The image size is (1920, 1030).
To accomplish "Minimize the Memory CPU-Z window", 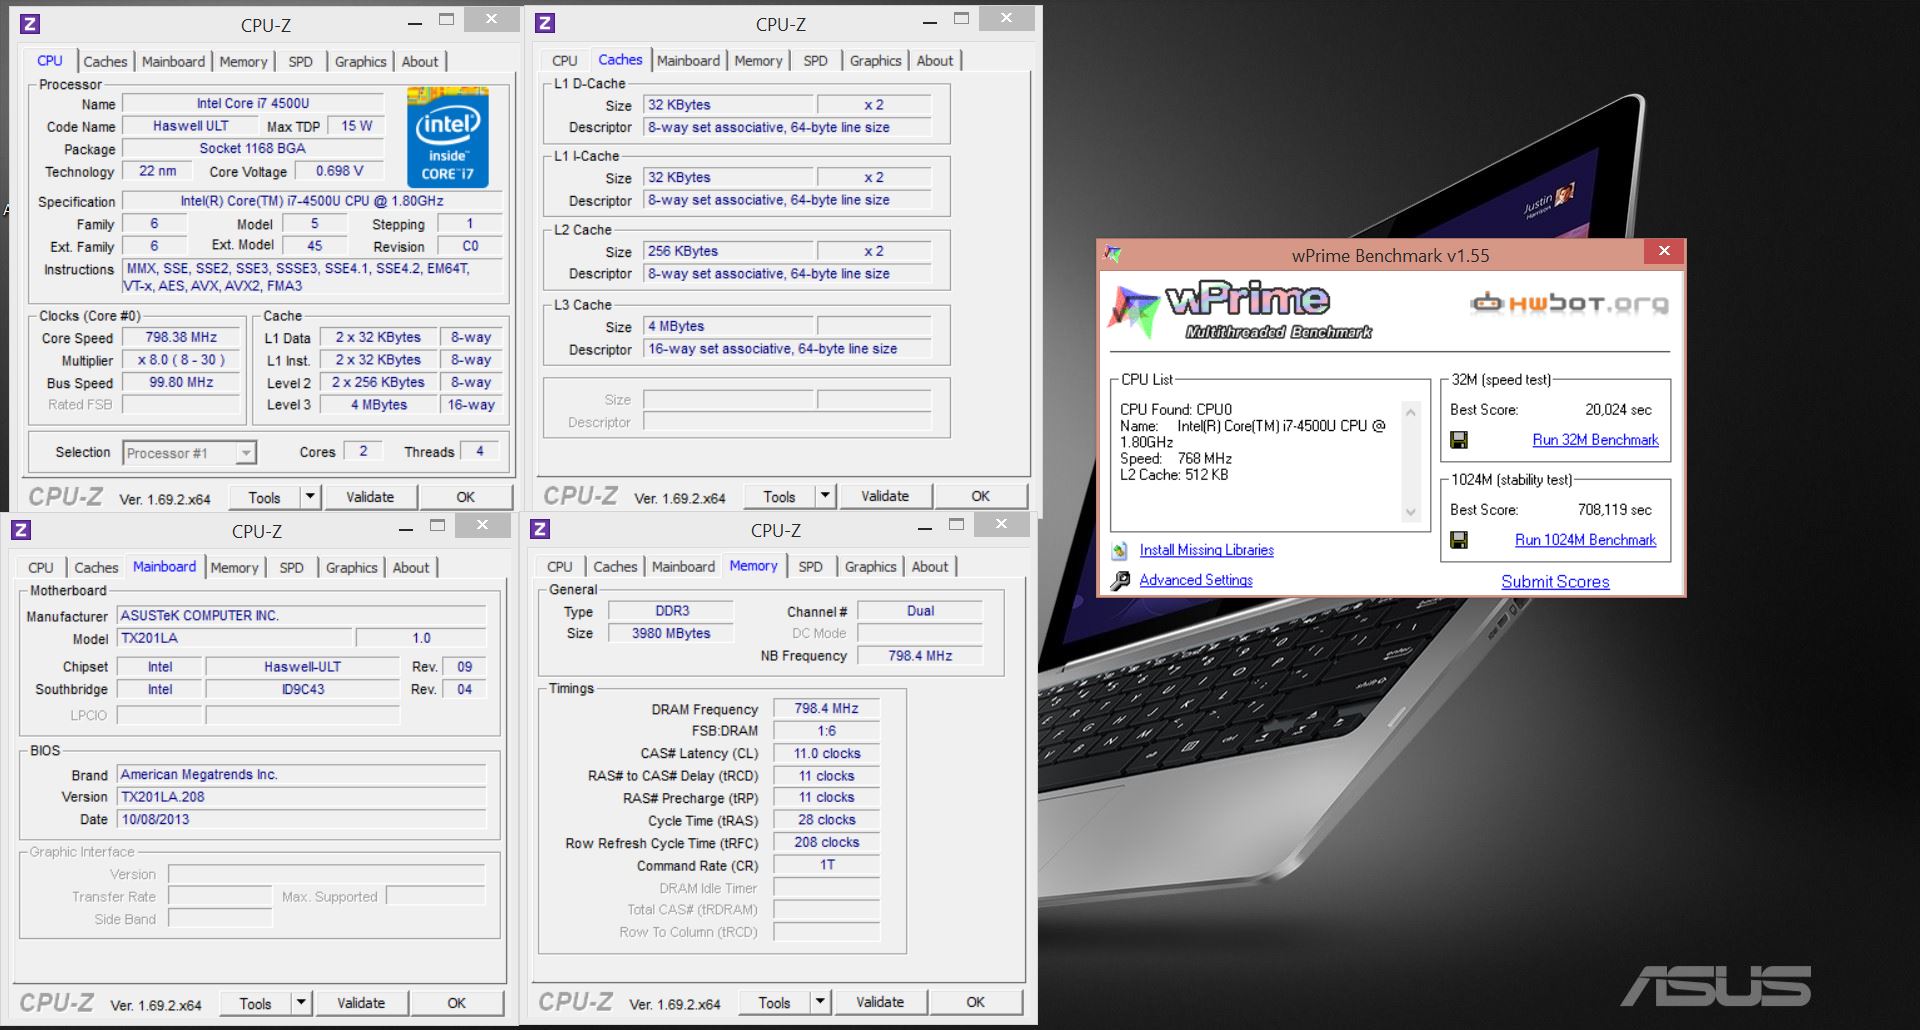I will pos(925,529).
